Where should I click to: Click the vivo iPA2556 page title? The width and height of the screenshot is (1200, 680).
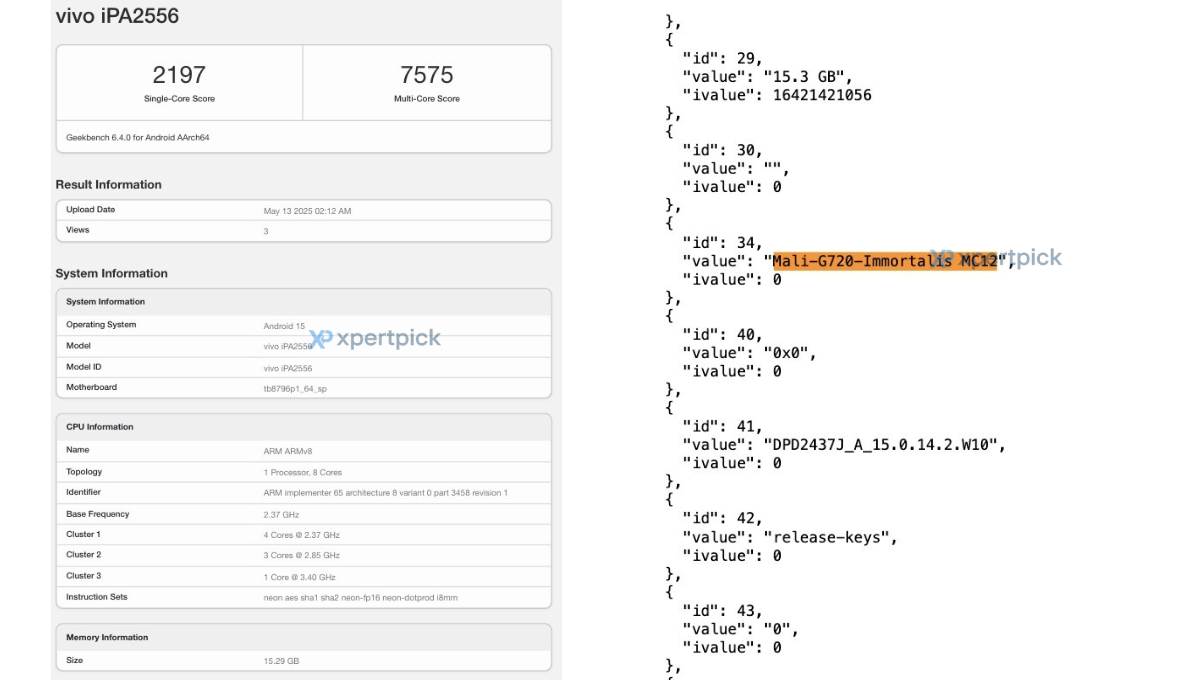[117, 16]
